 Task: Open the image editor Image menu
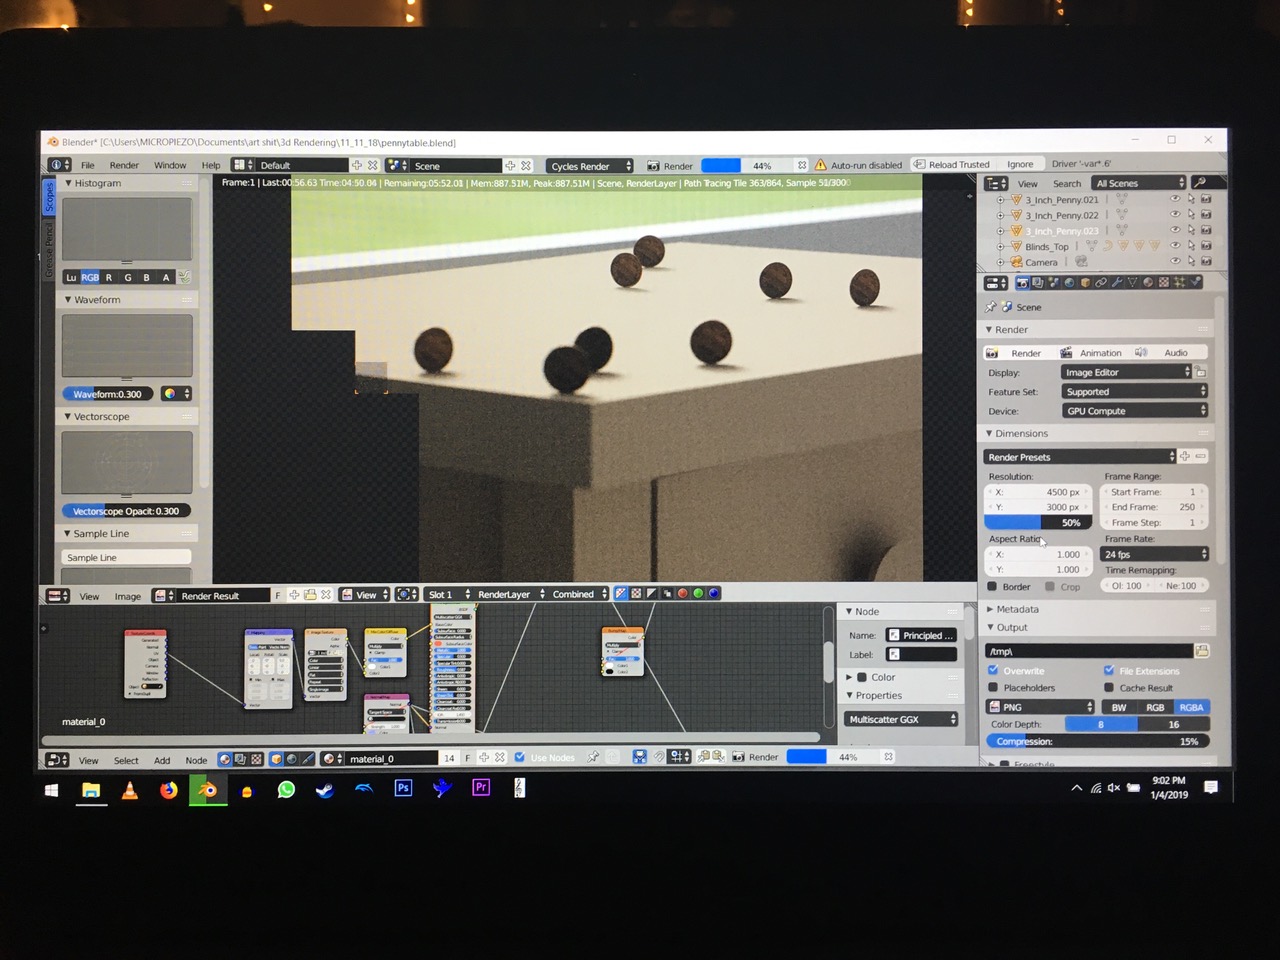click(127, 596)
